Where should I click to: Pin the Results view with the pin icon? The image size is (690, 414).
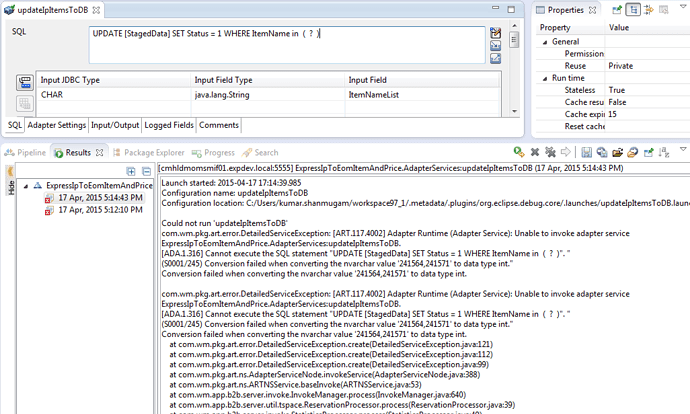click(648, 152)
